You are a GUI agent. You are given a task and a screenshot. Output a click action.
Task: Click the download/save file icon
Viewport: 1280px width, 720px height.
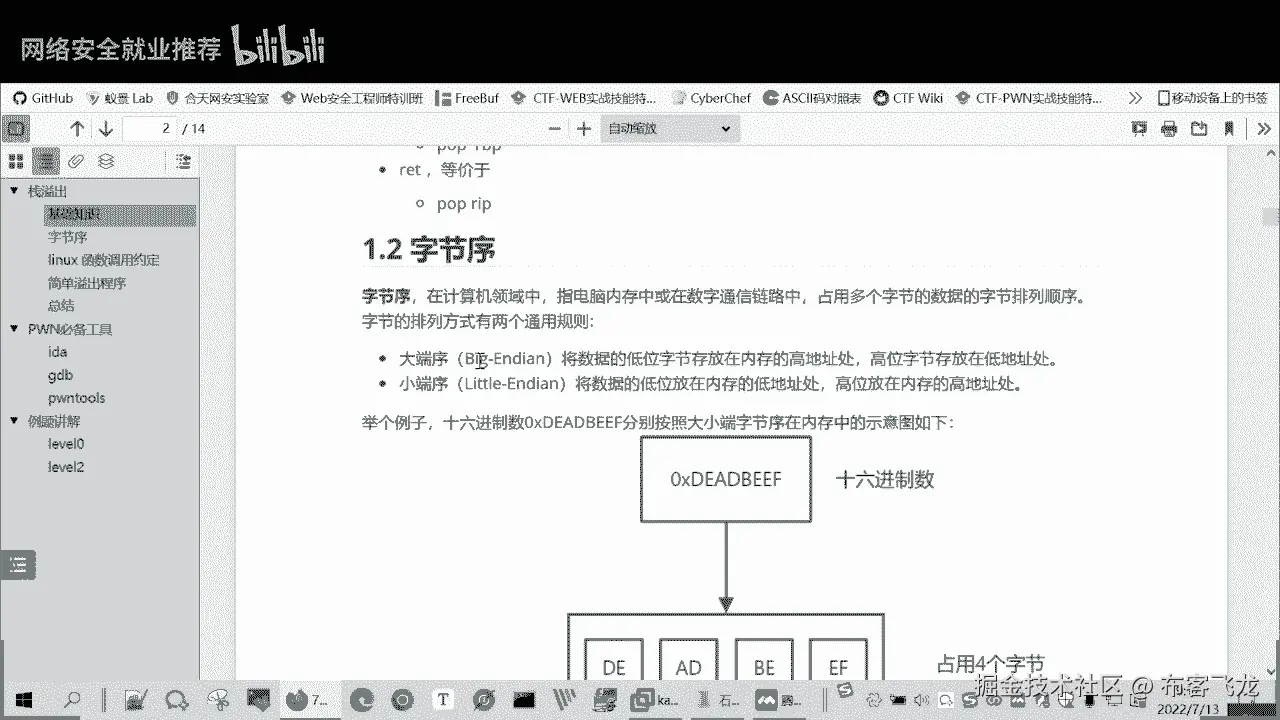click(1200, 128)
